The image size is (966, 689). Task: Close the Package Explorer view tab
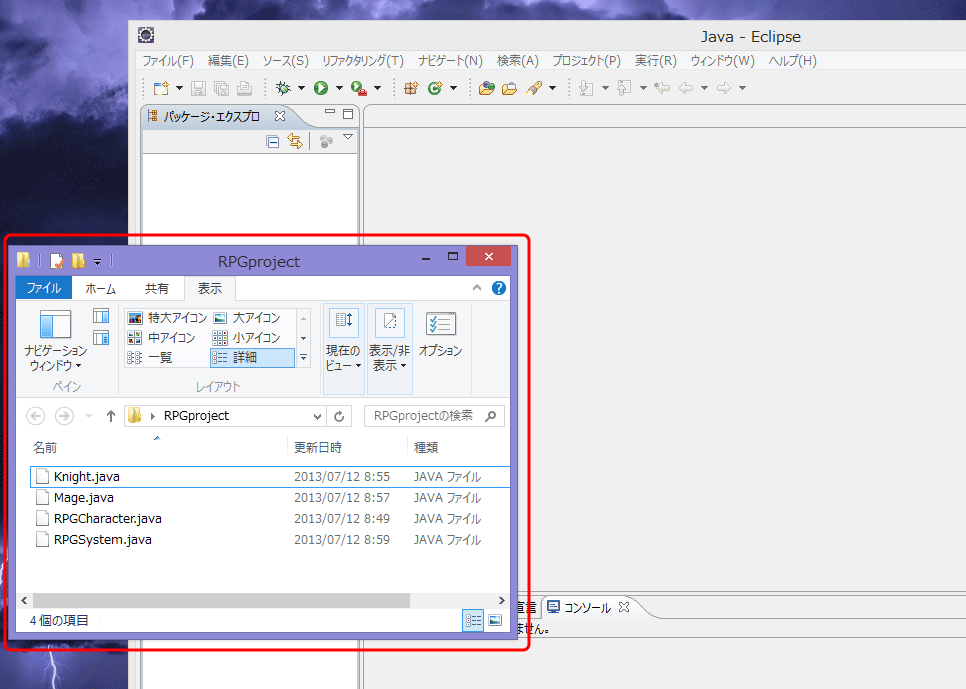coord(280,116)
